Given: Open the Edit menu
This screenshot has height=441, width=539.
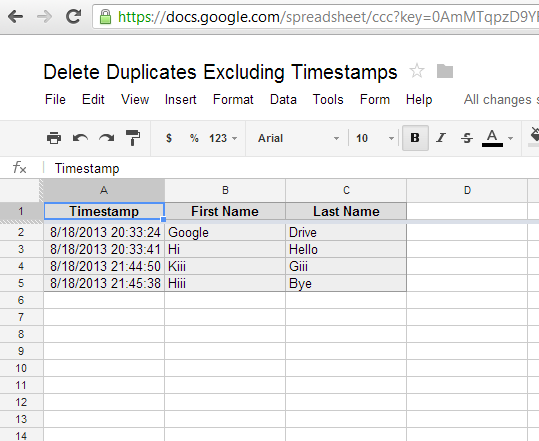Looking at the screenshot, I should click(93, 100).
